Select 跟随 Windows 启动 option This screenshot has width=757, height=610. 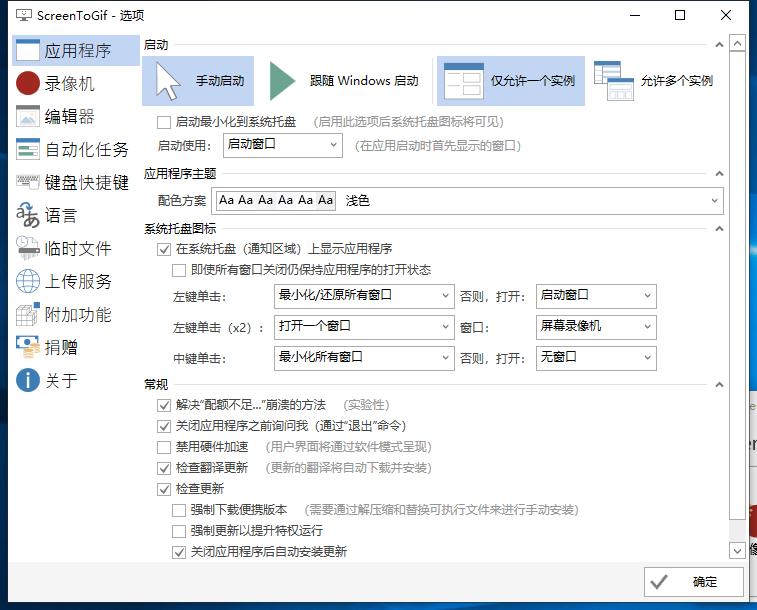click(x=346, y=81)
